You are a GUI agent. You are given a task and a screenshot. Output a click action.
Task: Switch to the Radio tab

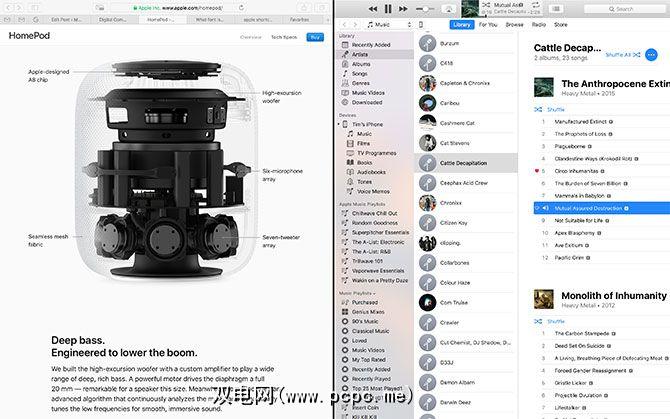pos(539,25)
